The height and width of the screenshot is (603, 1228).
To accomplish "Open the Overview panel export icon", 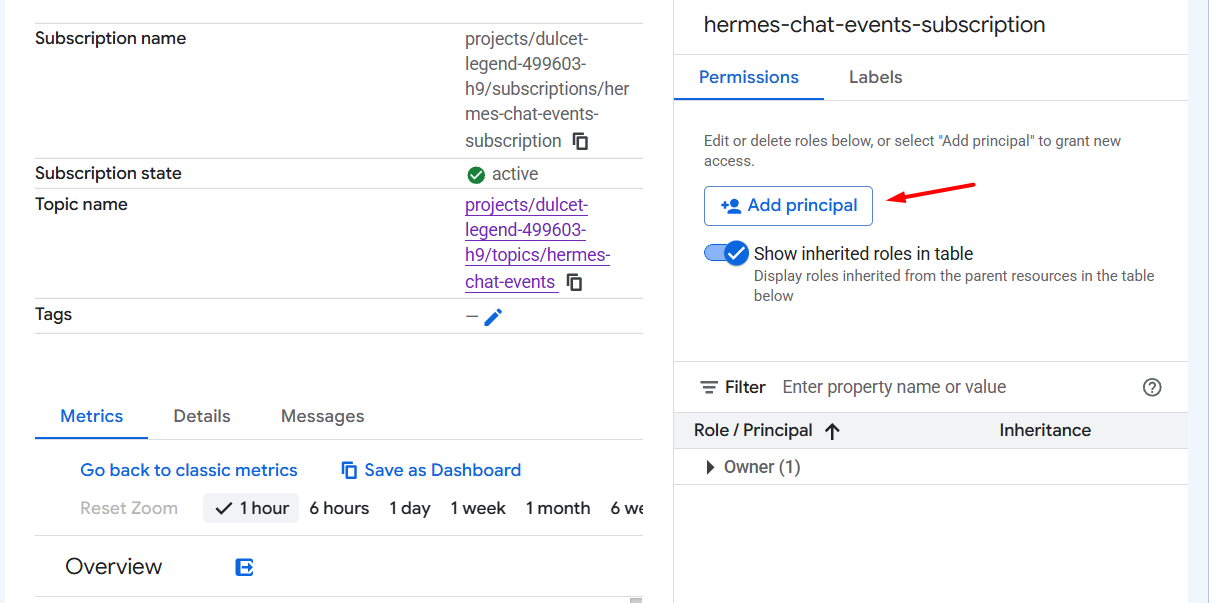I will [x=244, y=567].
